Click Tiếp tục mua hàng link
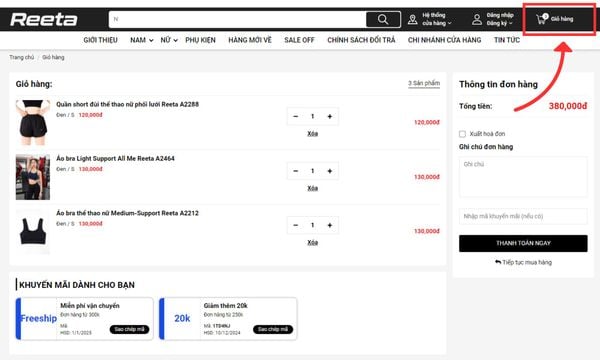Screen dimensions: 600x360 [523, 262]
